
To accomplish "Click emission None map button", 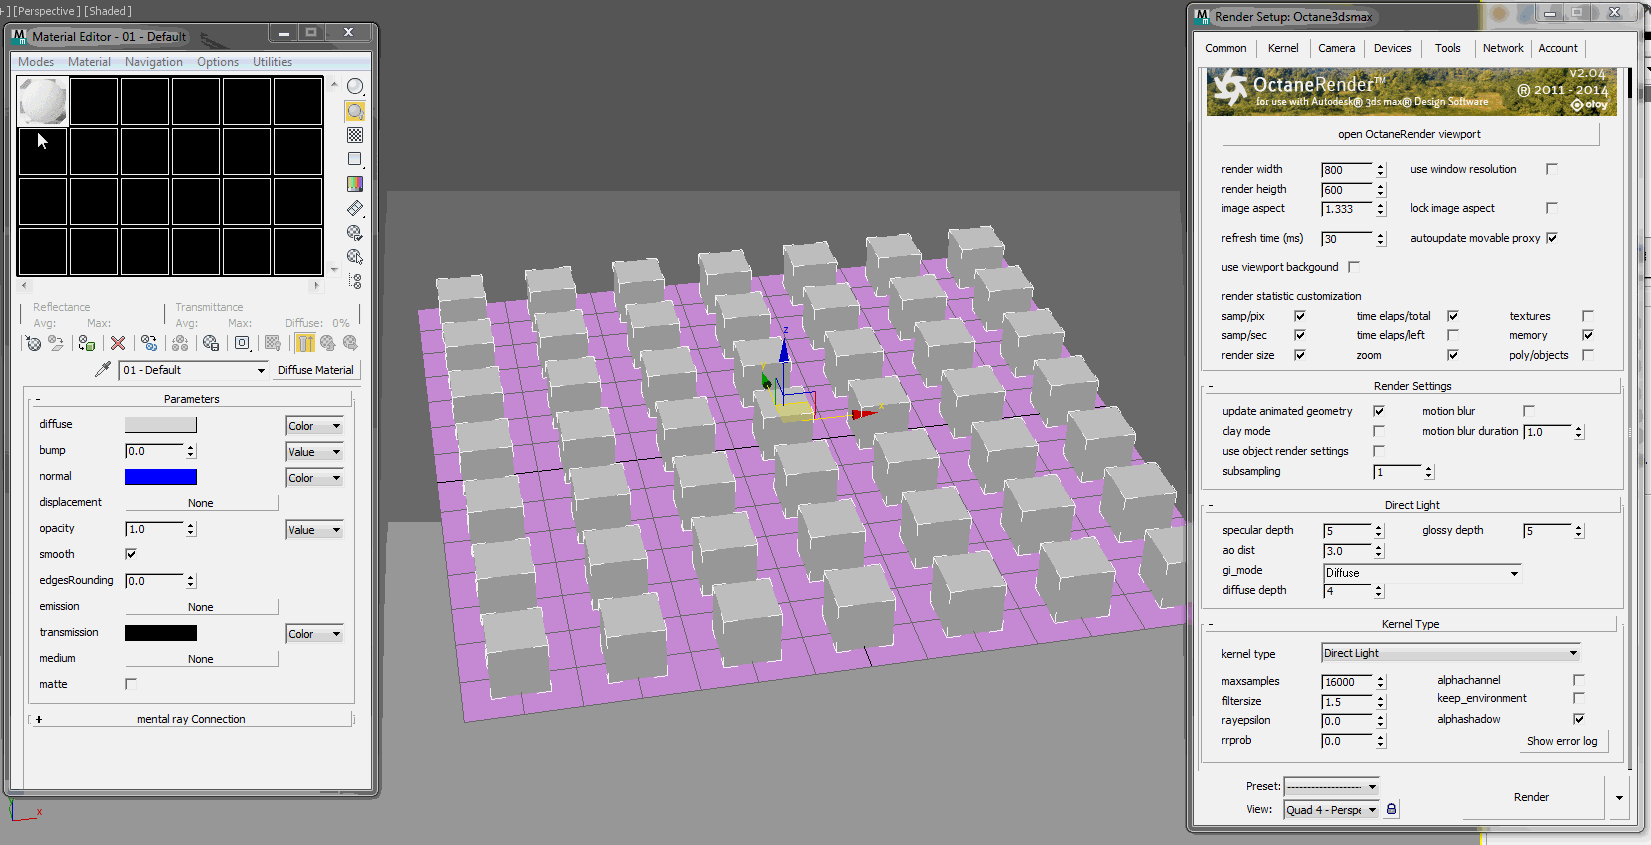I will (x=201, y=607).
